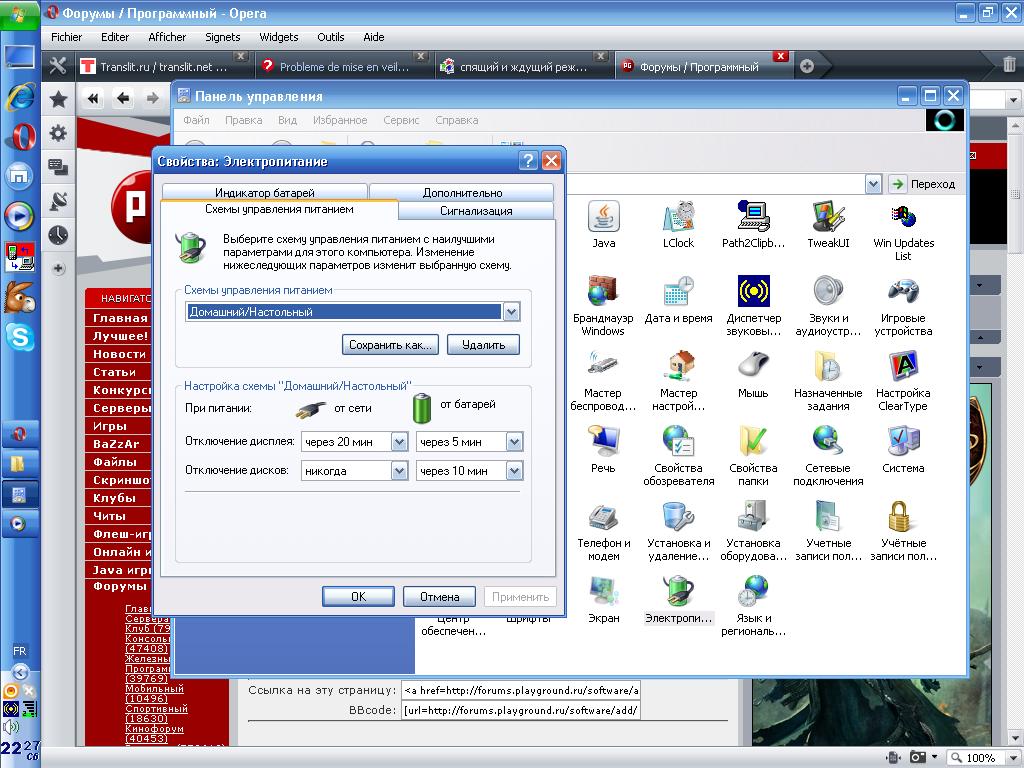This screenshot has width=1024, height=768.
Task: Open the Signets menu in Opera
Action: pos(222,37)
